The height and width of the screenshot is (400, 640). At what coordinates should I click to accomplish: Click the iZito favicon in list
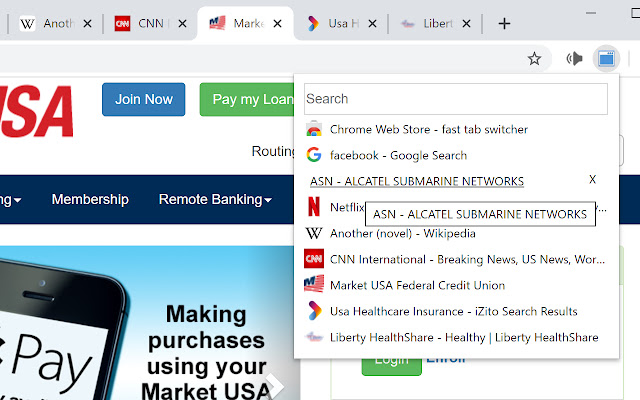click(x=314, y=311)
